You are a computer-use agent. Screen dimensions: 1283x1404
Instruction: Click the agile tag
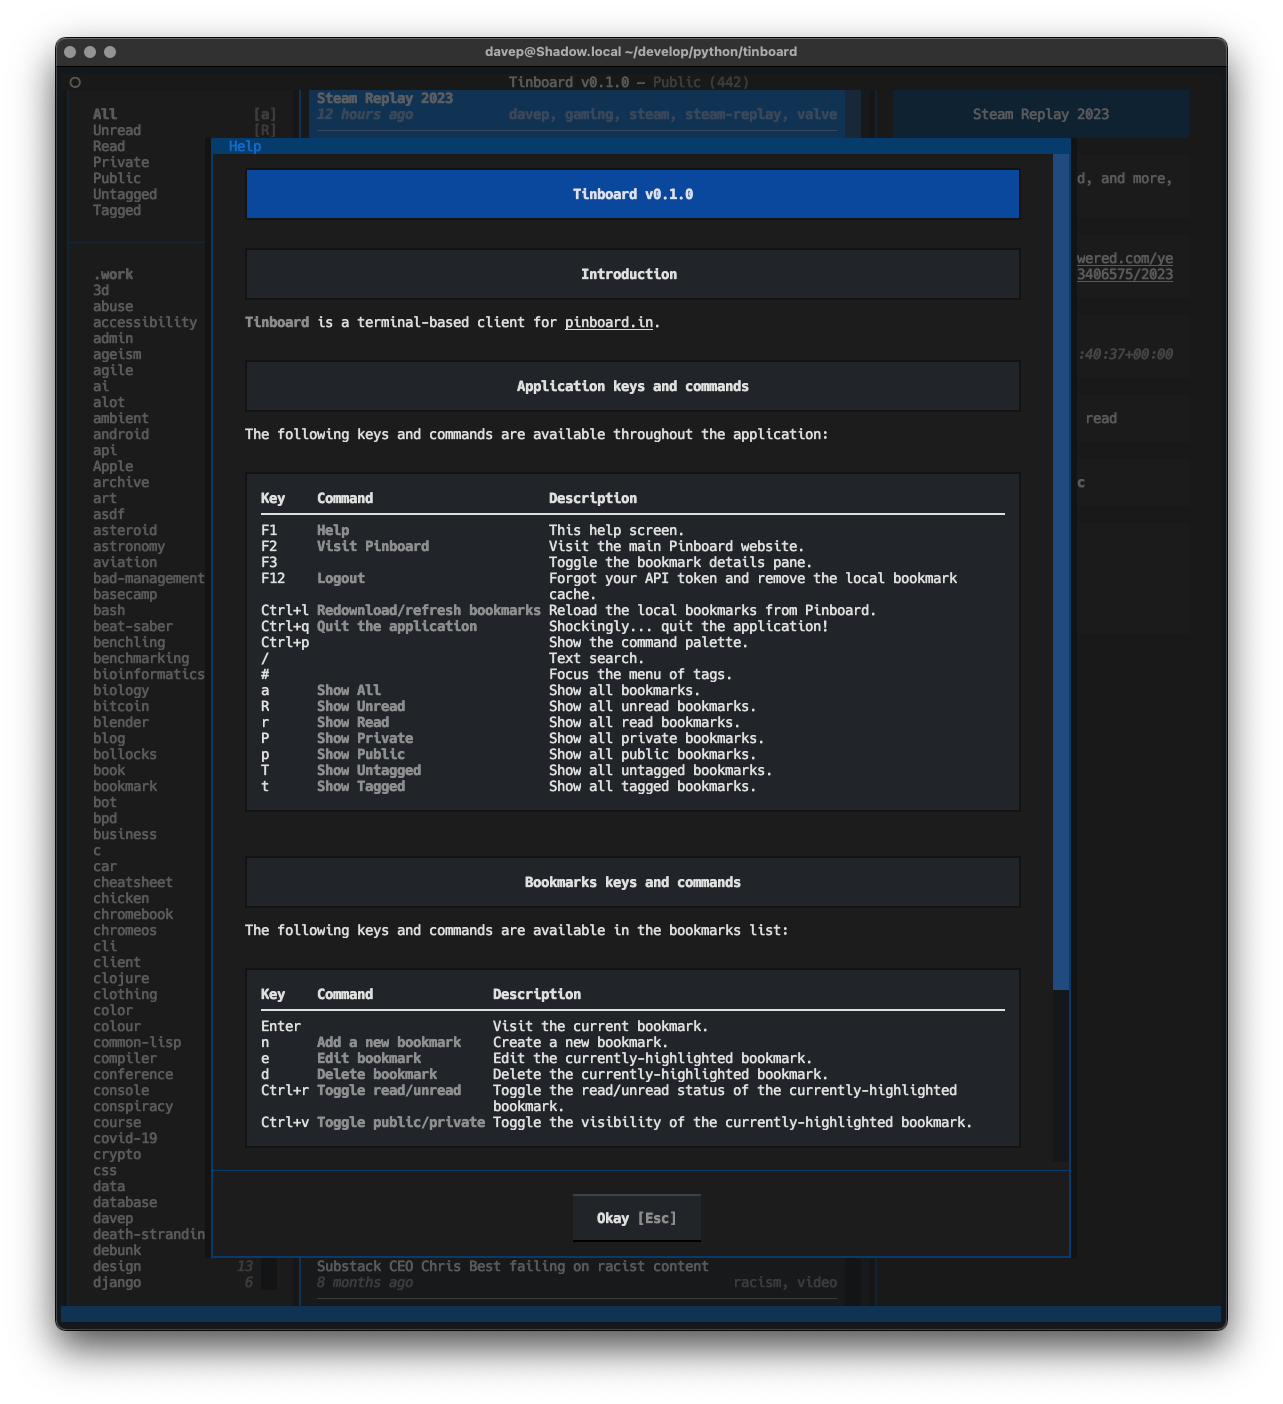113,370
